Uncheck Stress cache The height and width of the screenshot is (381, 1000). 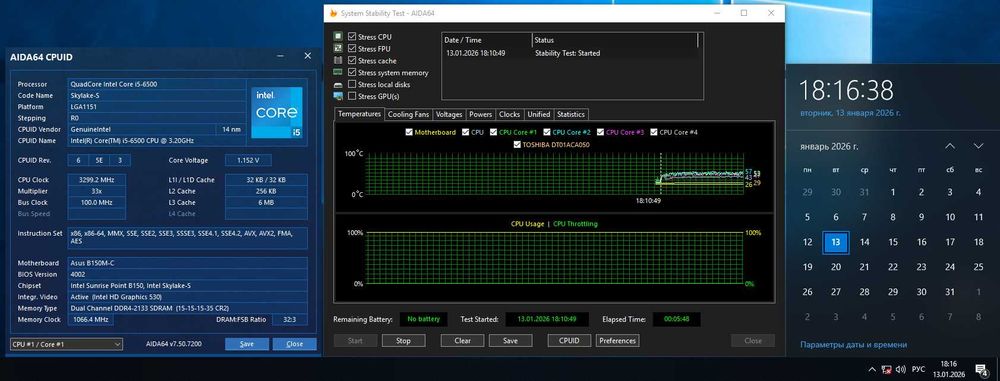[352, 61]
